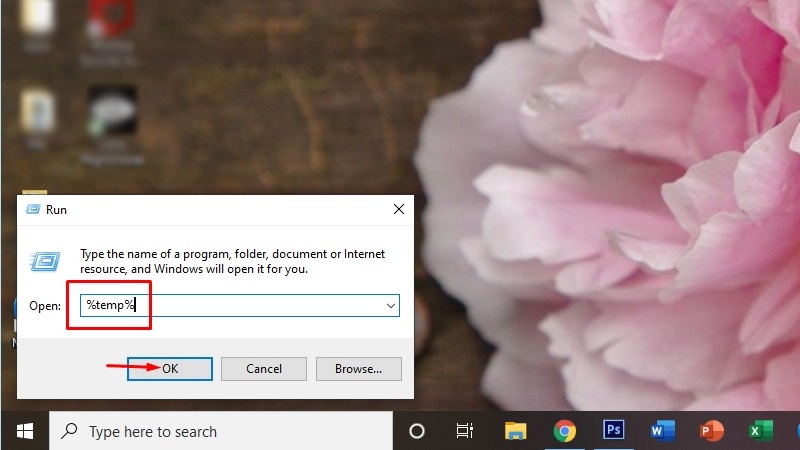Focus the Open text field containing %temp%

pos(240,306)
